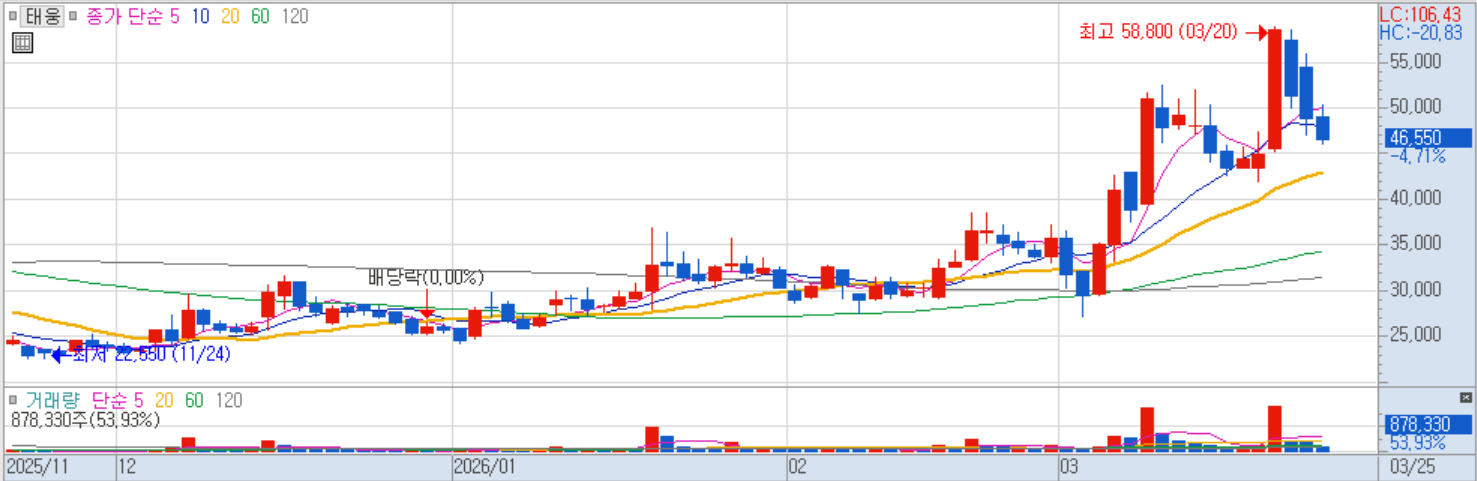1477x481 pixels.
Task: Click the small square before 태웅
Action: click(x=13, y=16)
